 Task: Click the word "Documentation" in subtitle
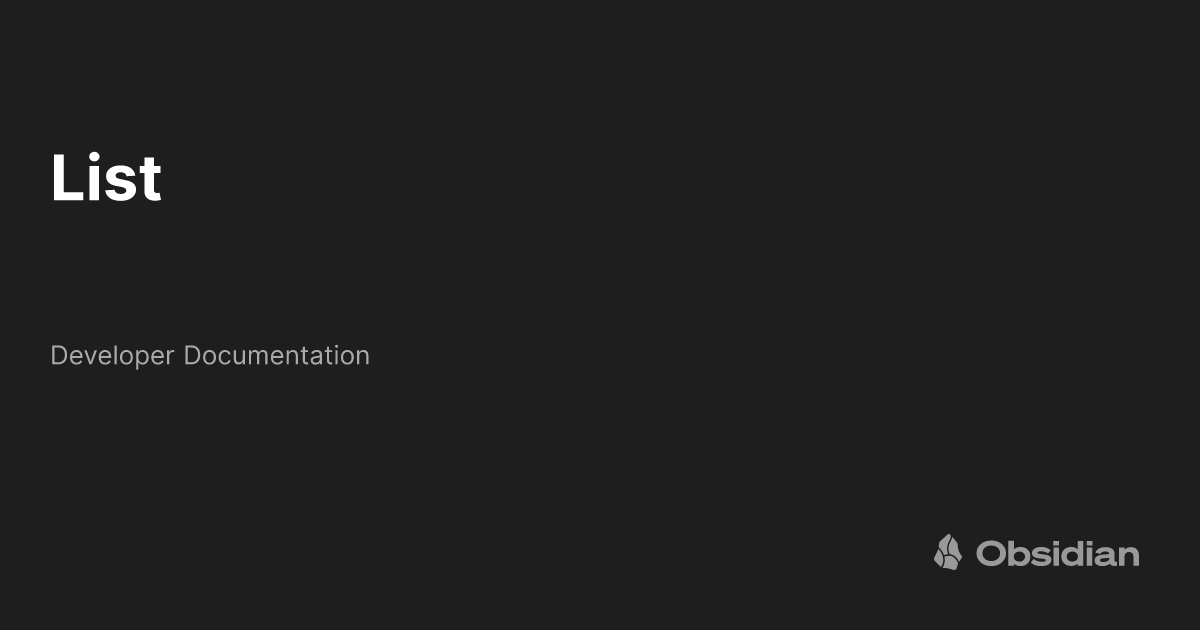pyautogui.click(x=277, y=355)
